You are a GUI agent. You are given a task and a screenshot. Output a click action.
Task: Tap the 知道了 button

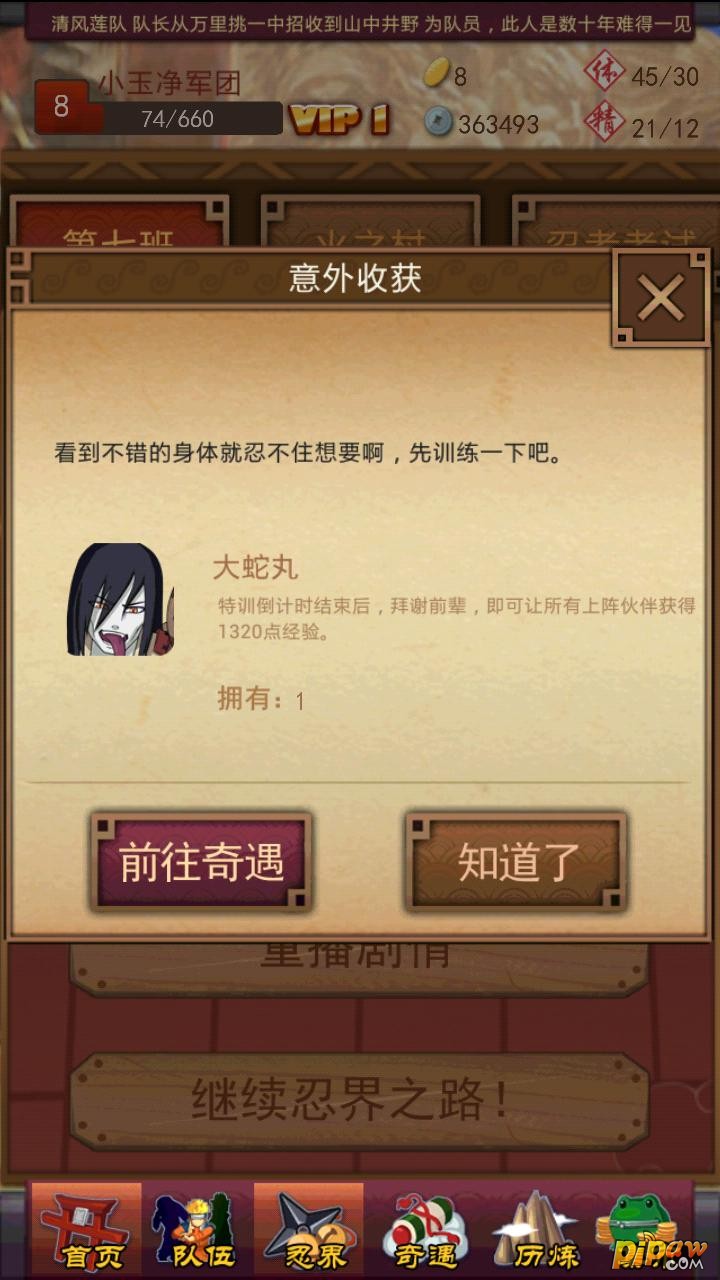tap(516, 861)
